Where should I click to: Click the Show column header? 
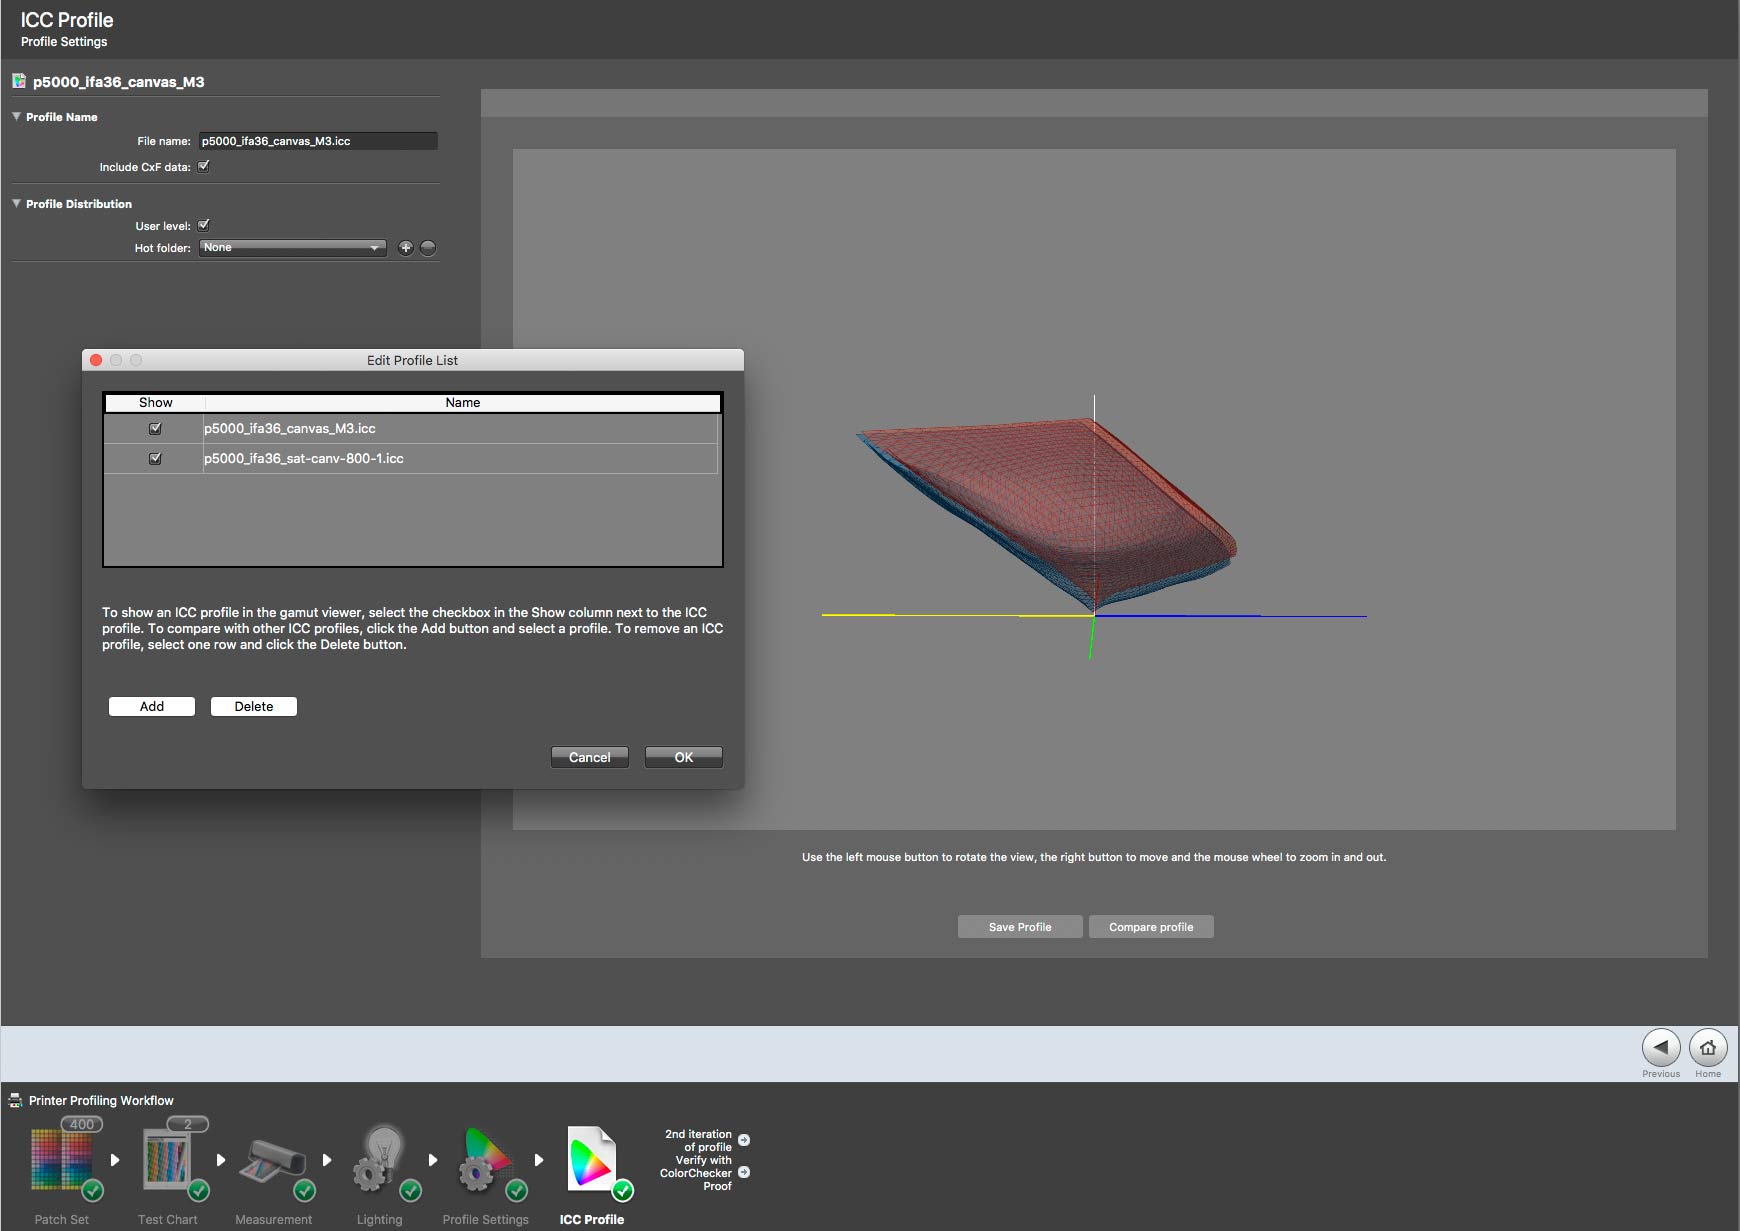[x=156, y=403]
